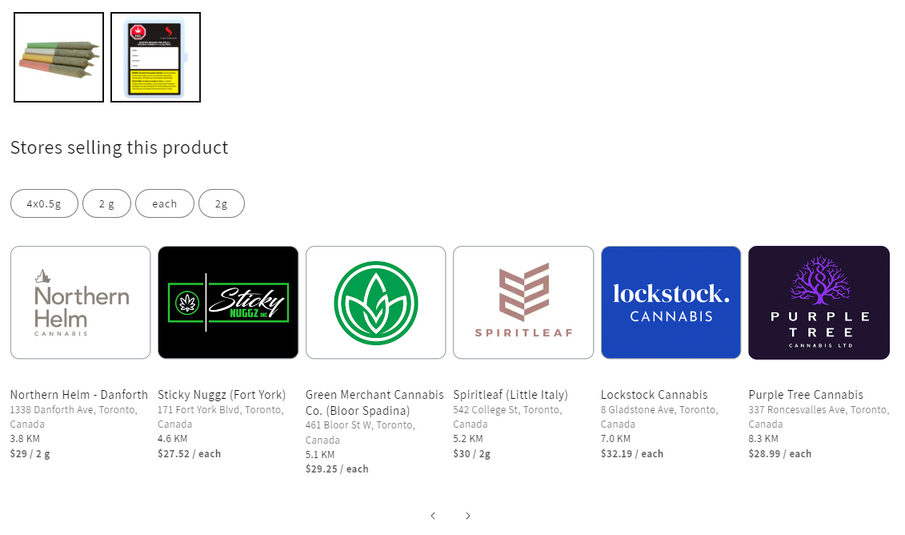Viewport: 905px width, 535px height.
Task: Open Purple Tree Cannabis logo card
Action: click(818, 302)
